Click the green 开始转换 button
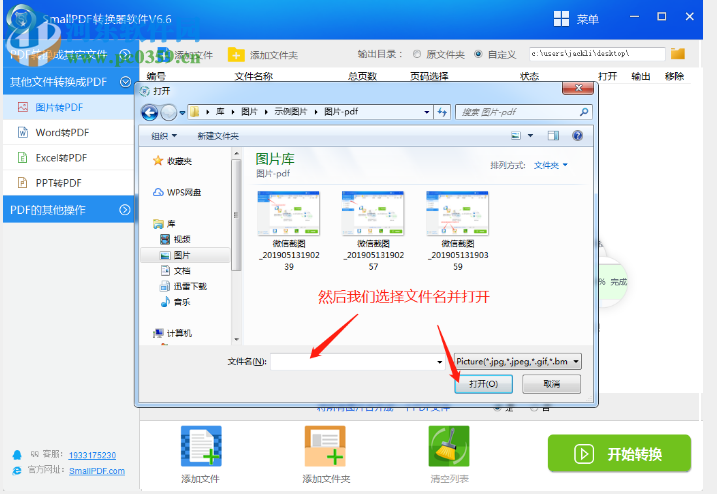This screenshot has width=717, height=494. 619,454
